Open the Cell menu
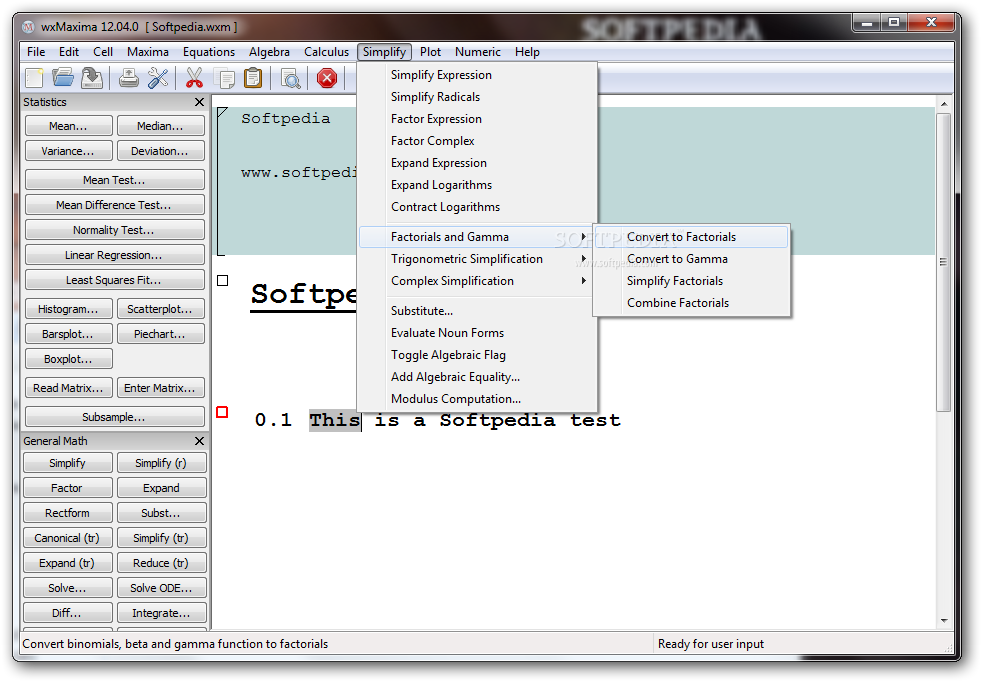982x682 pixels. (x=103, y=52)
